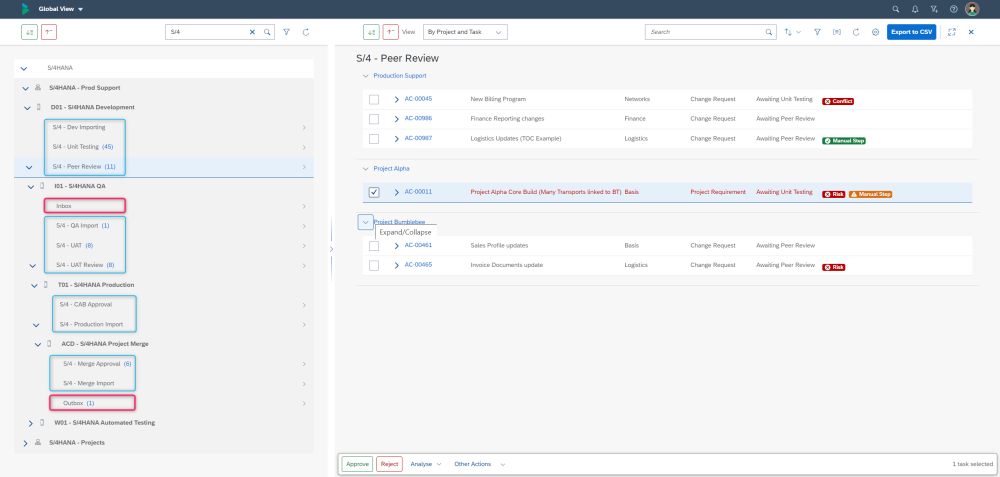Click the filter icon in left panel
Viewport: 1000px width, 477px height.
287,32
